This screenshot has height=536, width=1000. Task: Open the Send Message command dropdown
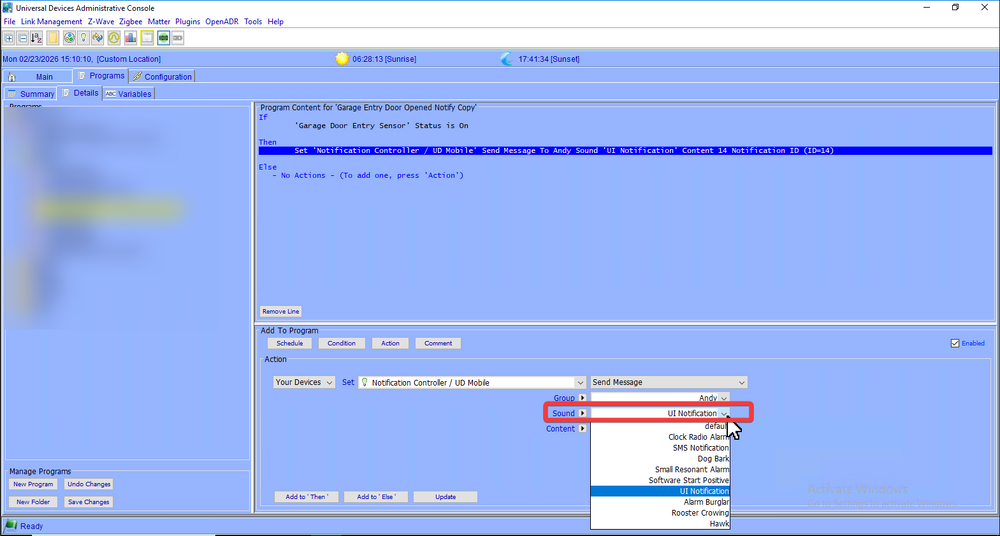point(668,382)
